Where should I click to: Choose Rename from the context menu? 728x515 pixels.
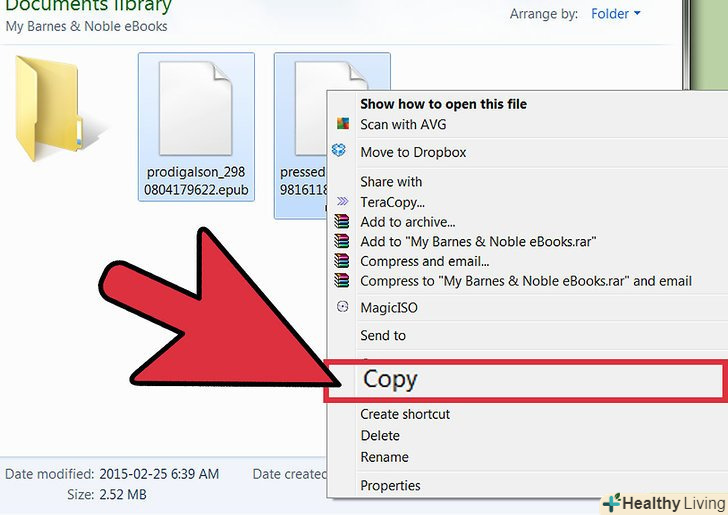pos(384,457)
